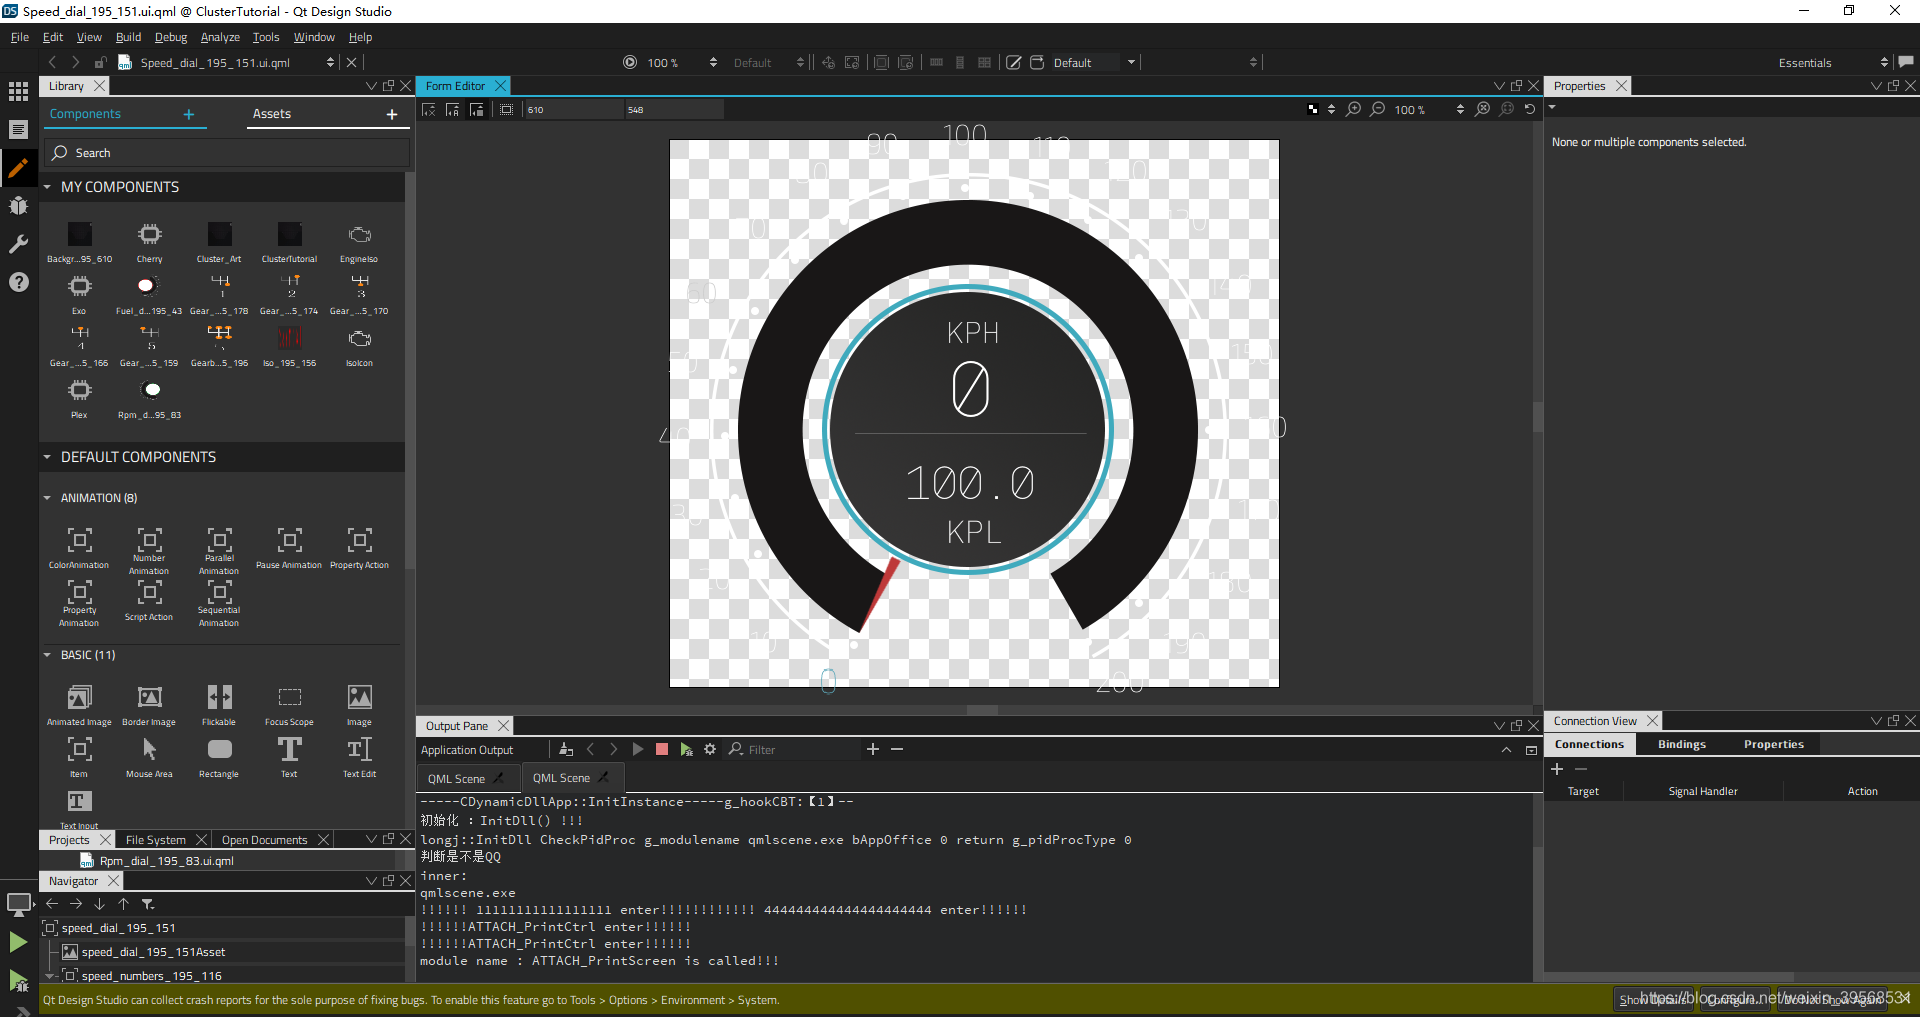This screenshot has width=1920, height=1017.
Task: Toggle the file lock icon in toolbar
Action: coord(100,62)
